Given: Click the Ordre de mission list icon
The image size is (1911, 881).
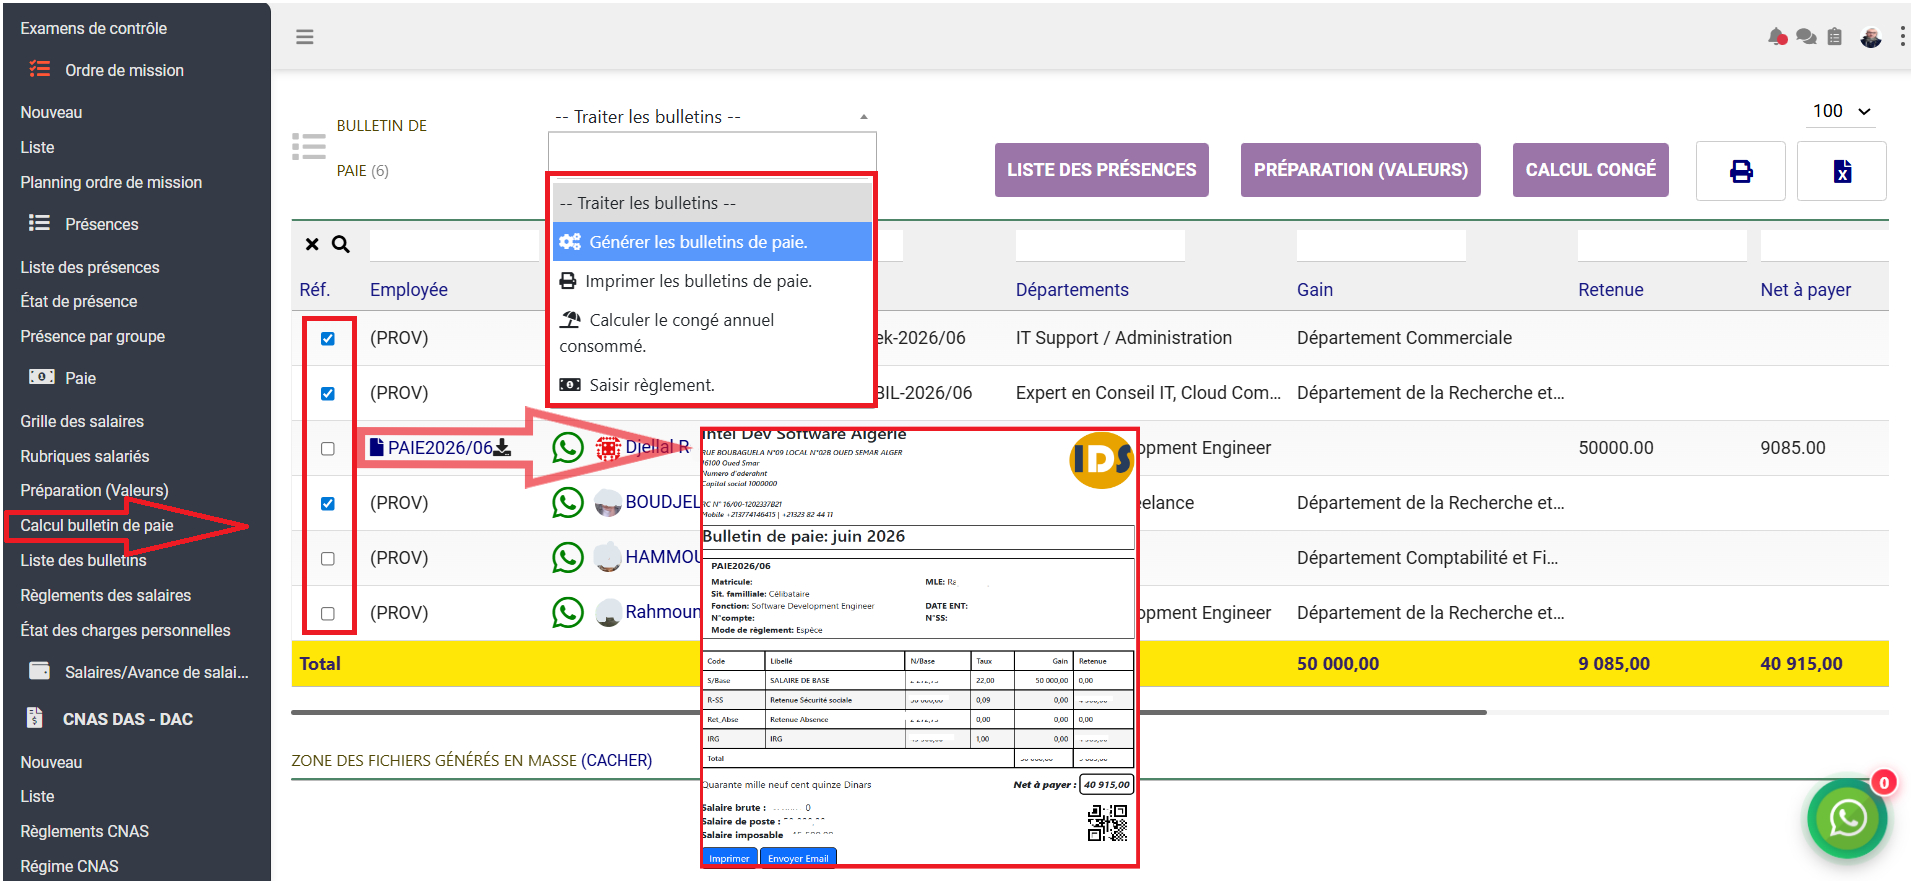Looking at the screenshot, I should click(39, 69).
